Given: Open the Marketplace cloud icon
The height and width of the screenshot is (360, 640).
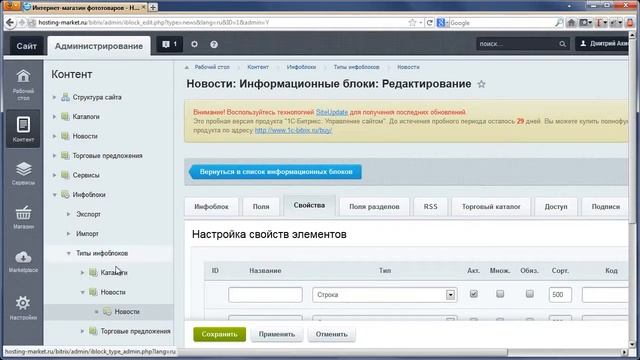Looking at the screenshot, I should 23,261.
